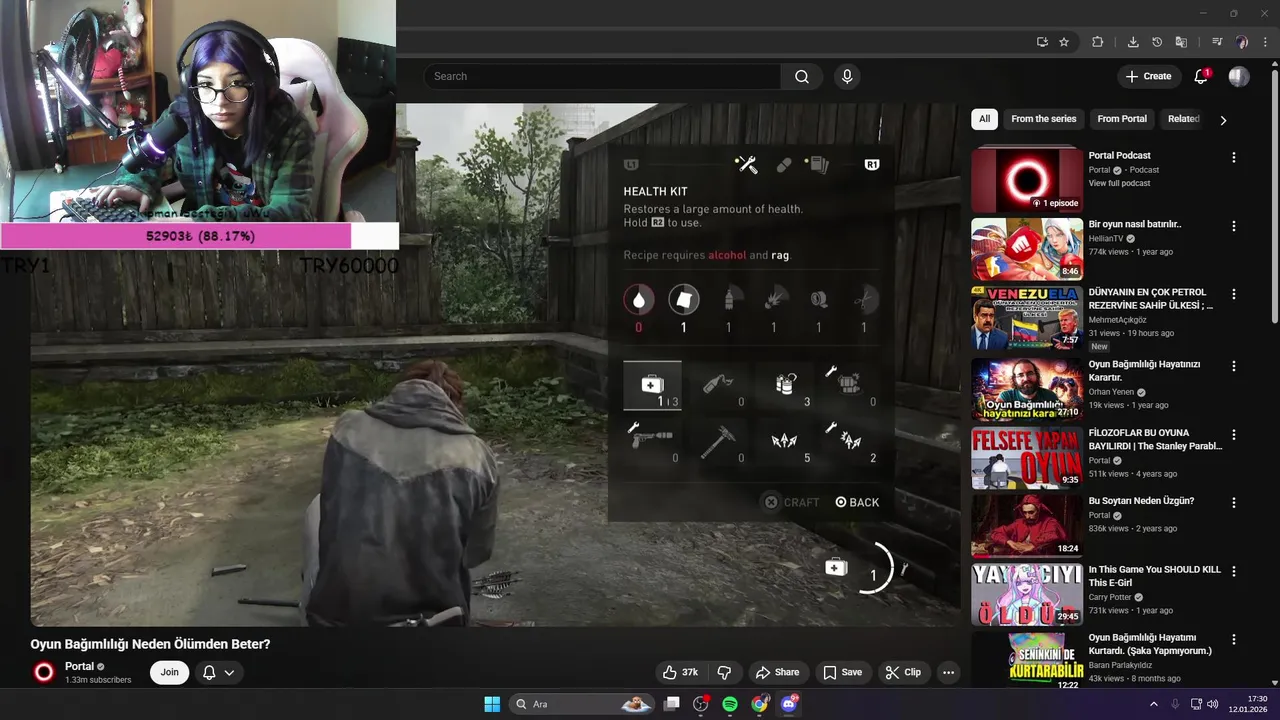Click the Join button
Viewport: 1280px width, 720px height.
170,672
